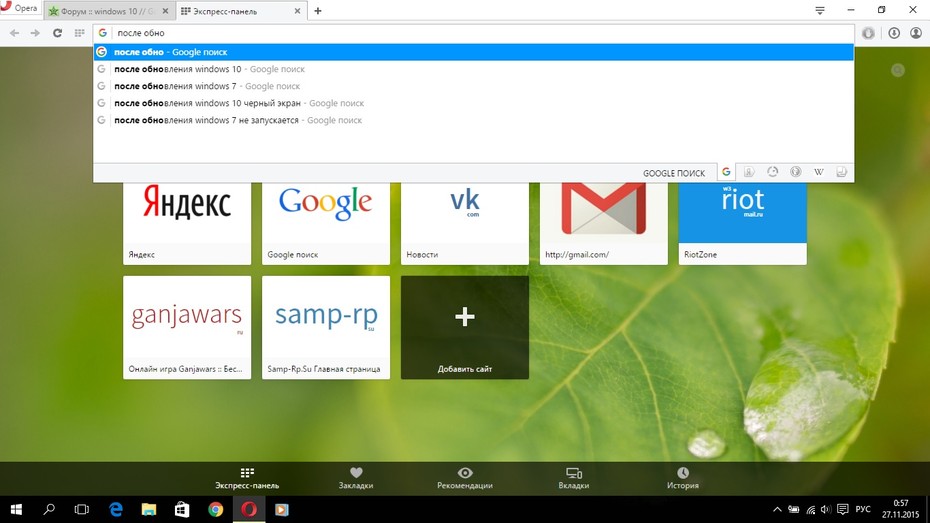Launch Chrome from the taskbar
The height and width of the screenshot is (523, 930).
(x=215, y=509)
